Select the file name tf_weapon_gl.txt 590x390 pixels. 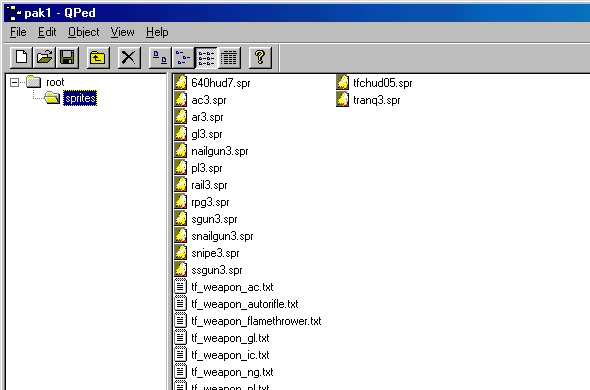coord(230,338)
